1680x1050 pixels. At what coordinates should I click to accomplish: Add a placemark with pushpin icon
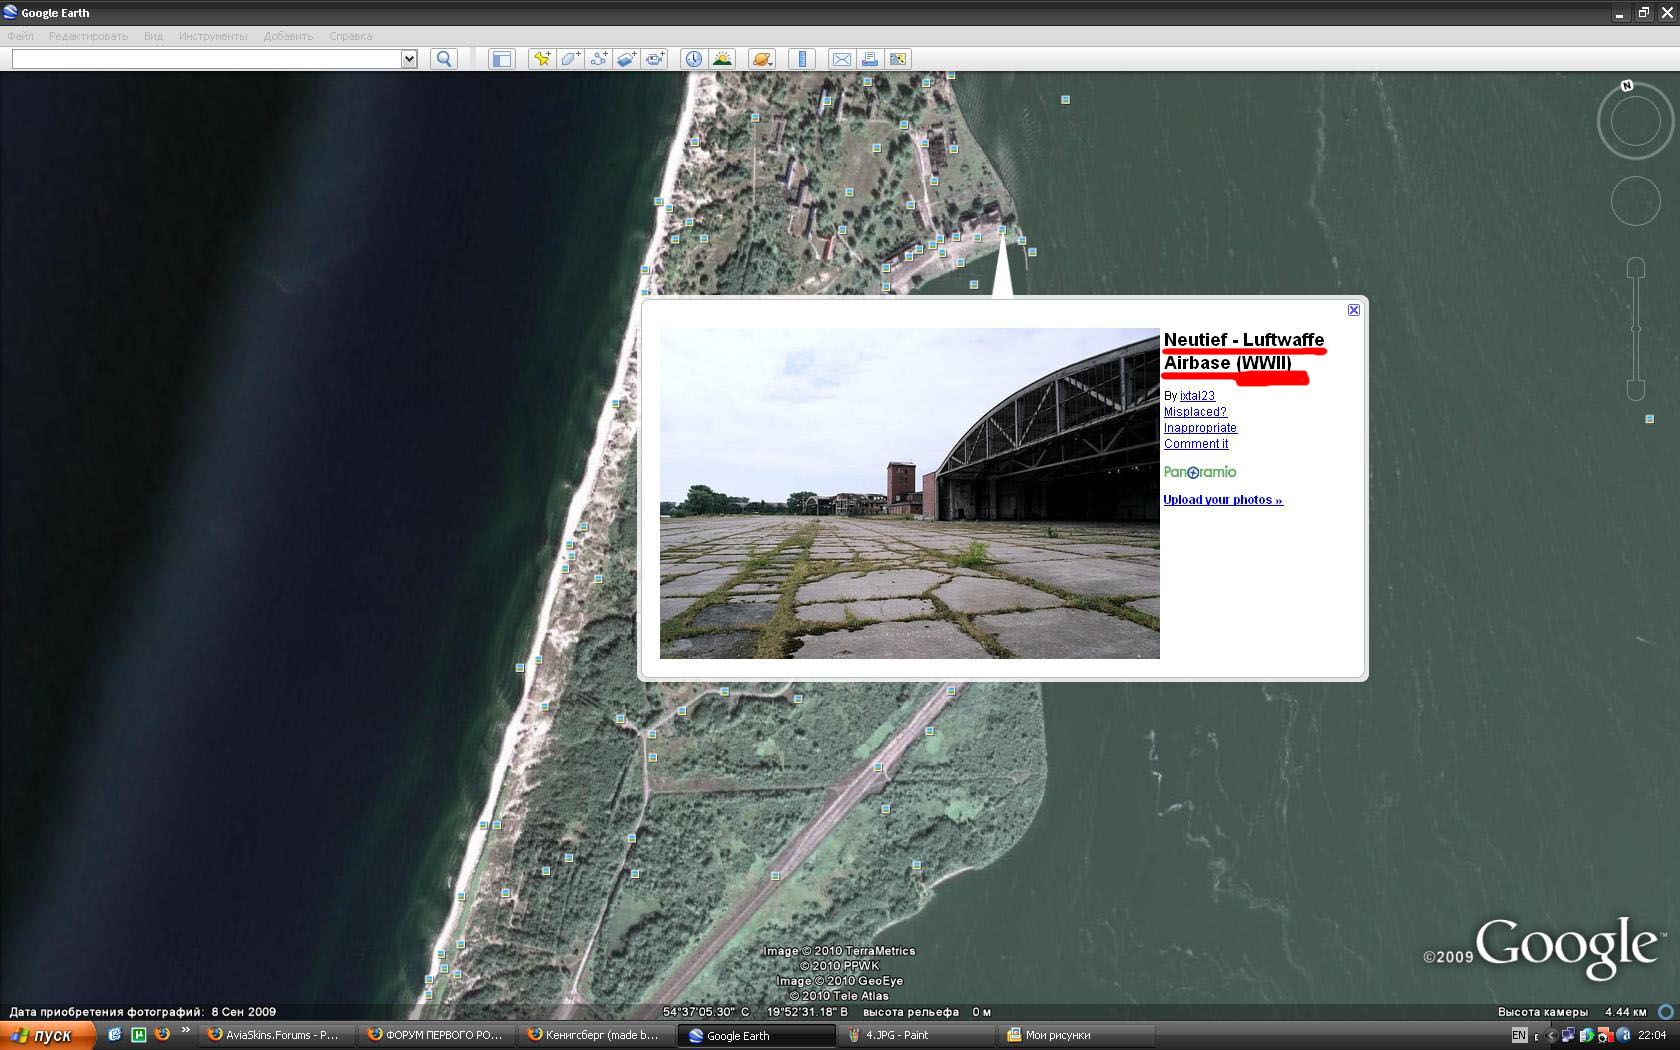[541, 59]
